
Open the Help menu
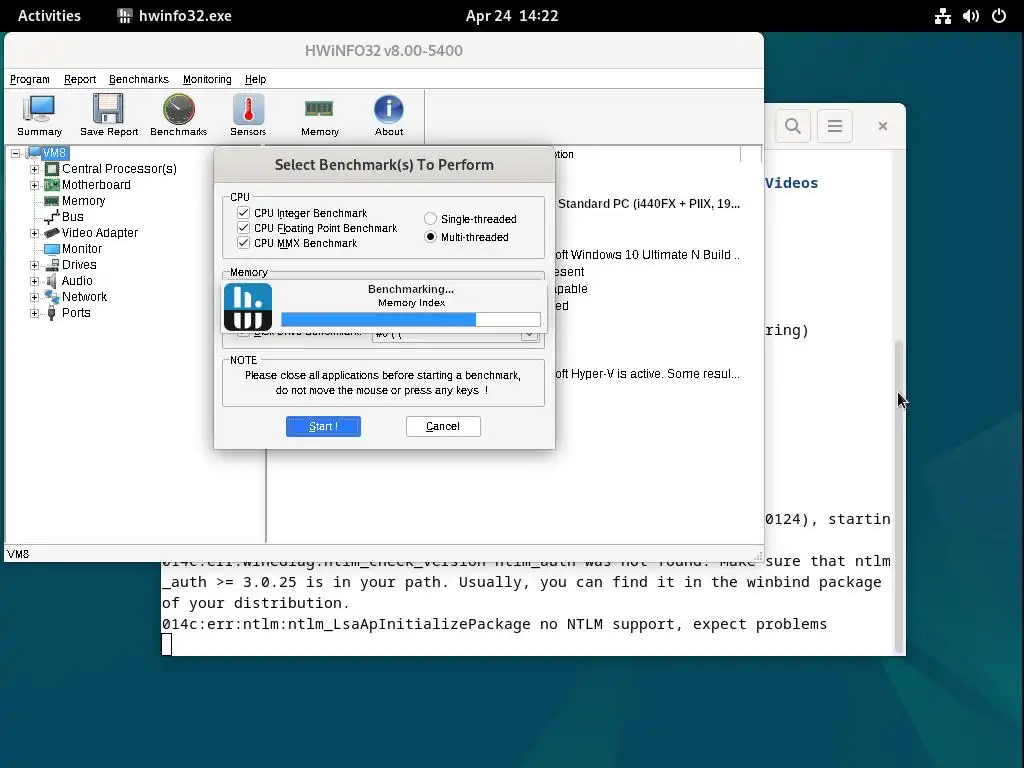click(255, 79)
